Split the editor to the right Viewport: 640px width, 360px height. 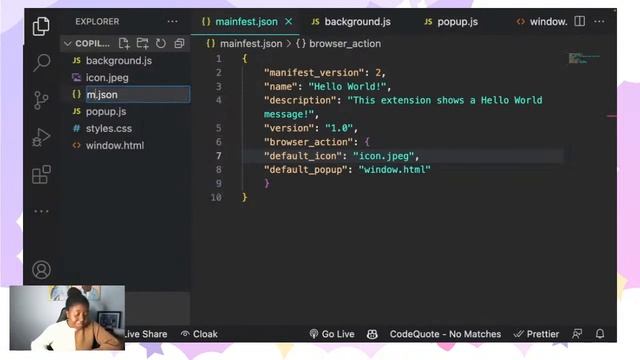click(580, 21)
